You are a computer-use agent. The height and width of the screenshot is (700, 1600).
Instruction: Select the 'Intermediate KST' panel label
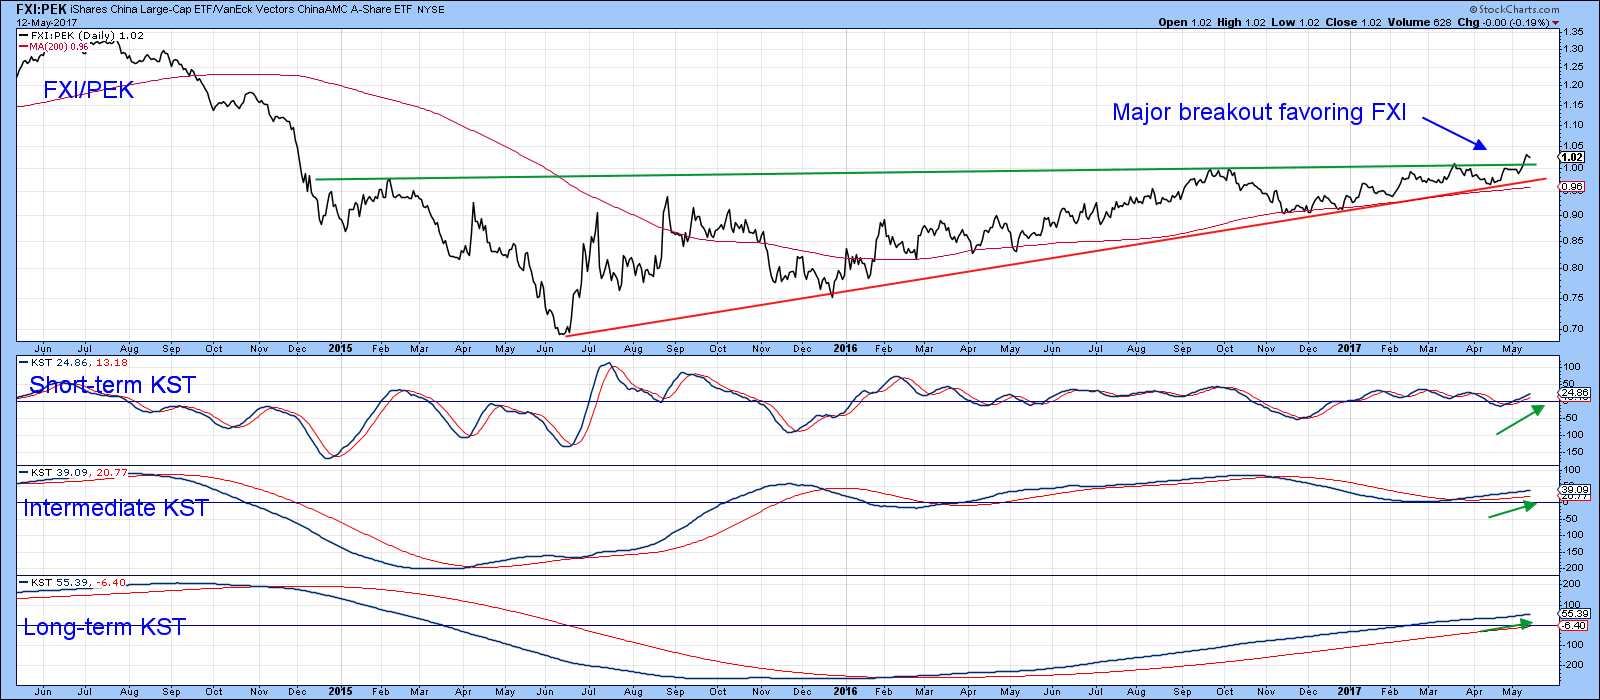coord(115,508)
